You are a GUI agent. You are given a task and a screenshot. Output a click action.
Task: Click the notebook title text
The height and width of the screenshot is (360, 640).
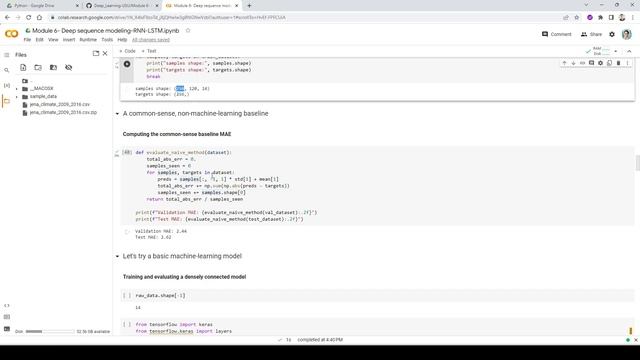(x=106, y=31)
